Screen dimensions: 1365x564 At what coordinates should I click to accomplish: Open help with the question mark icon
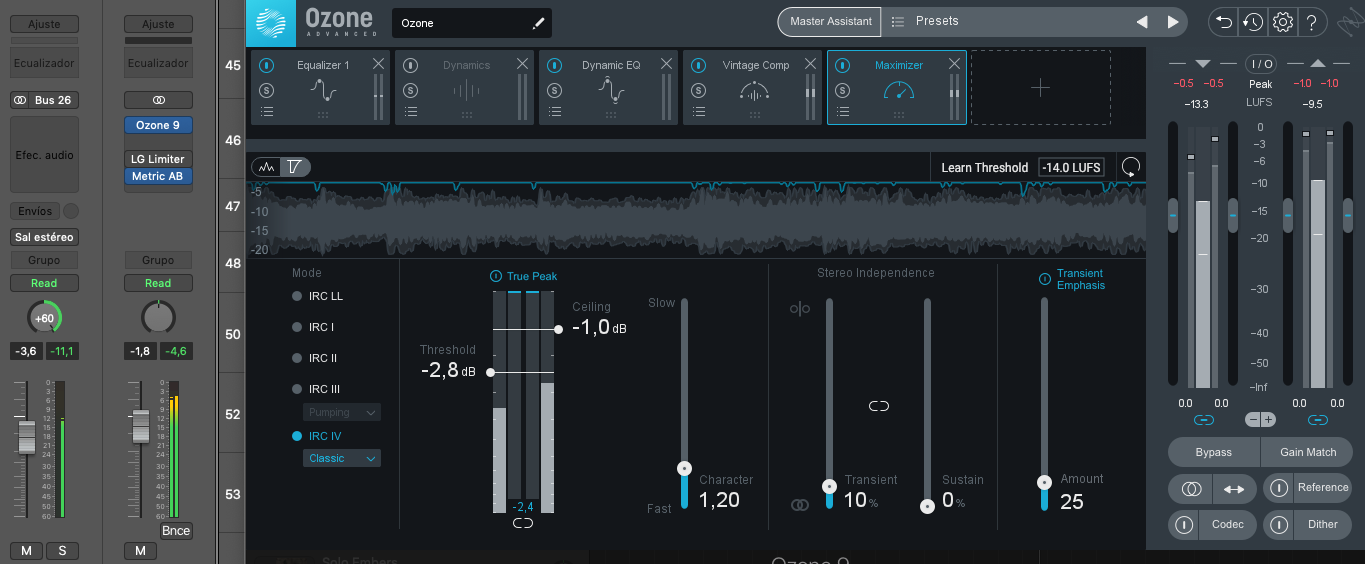pyautogui.click(x=1313, y=22)
